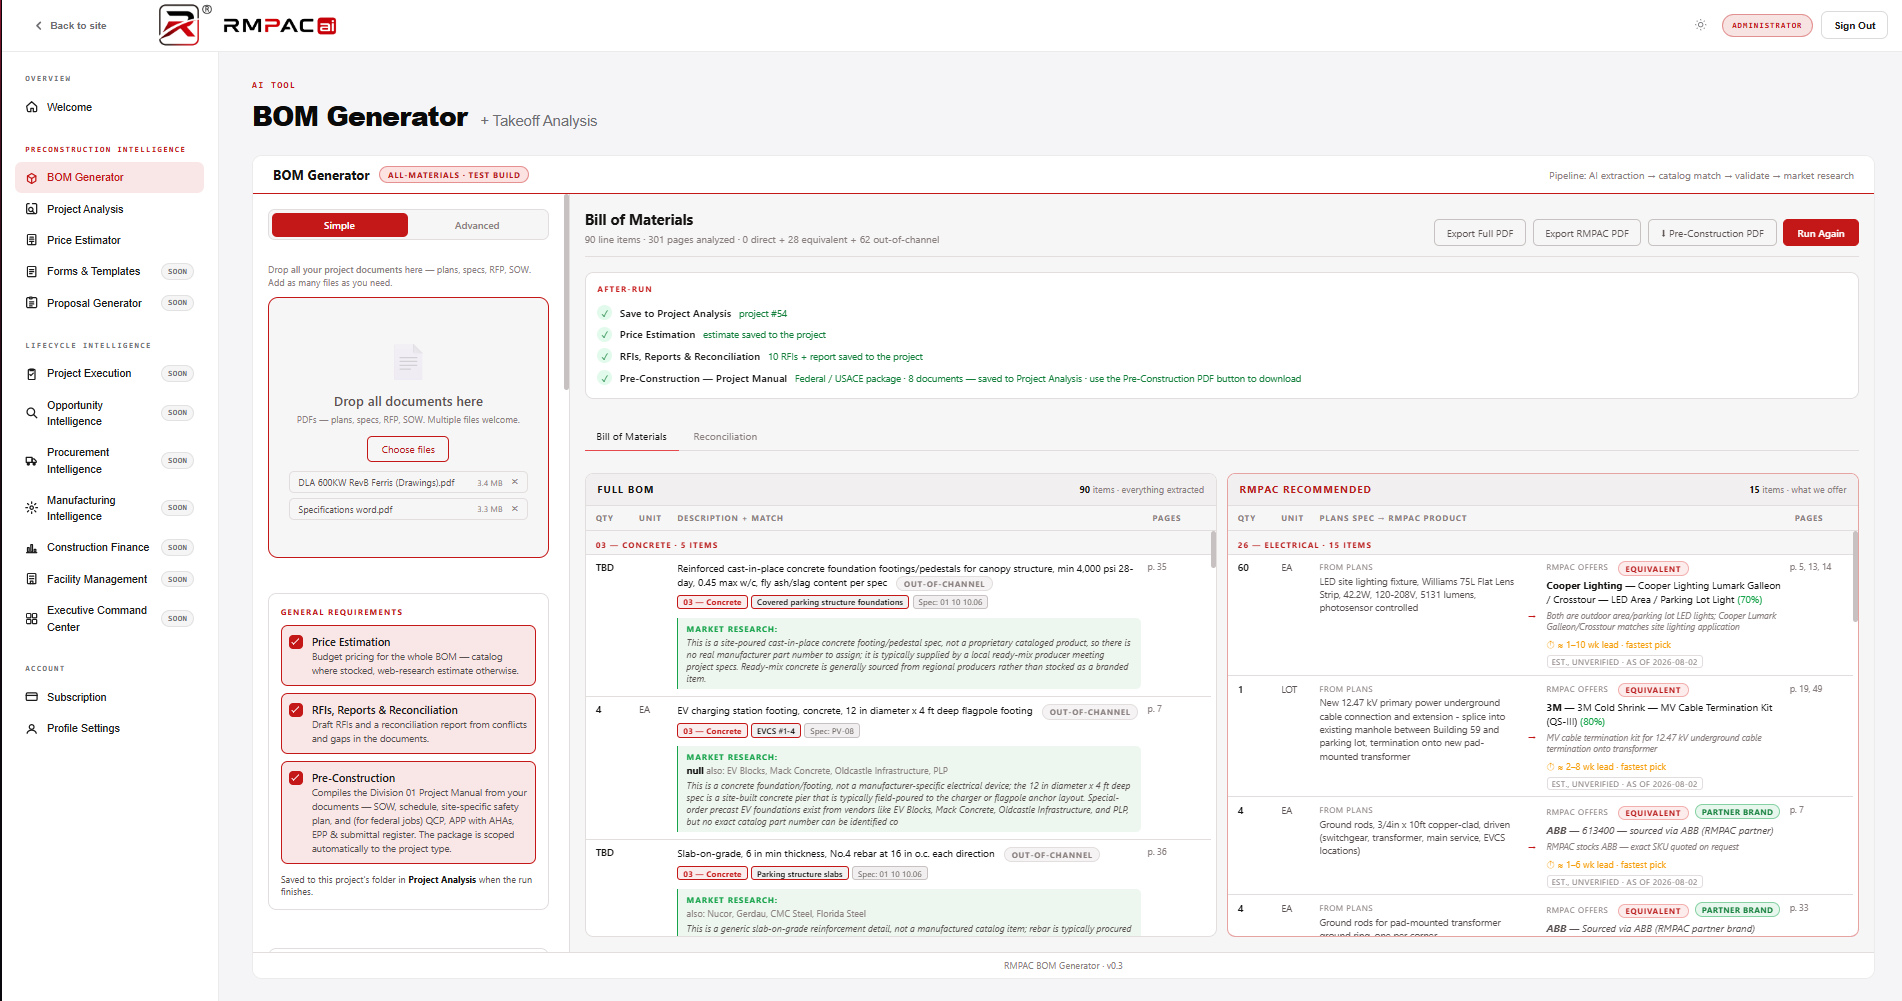1902x1001 pixels.
Task: Uncheck the Price Estimation requirement checkbox
Action: 296,642
